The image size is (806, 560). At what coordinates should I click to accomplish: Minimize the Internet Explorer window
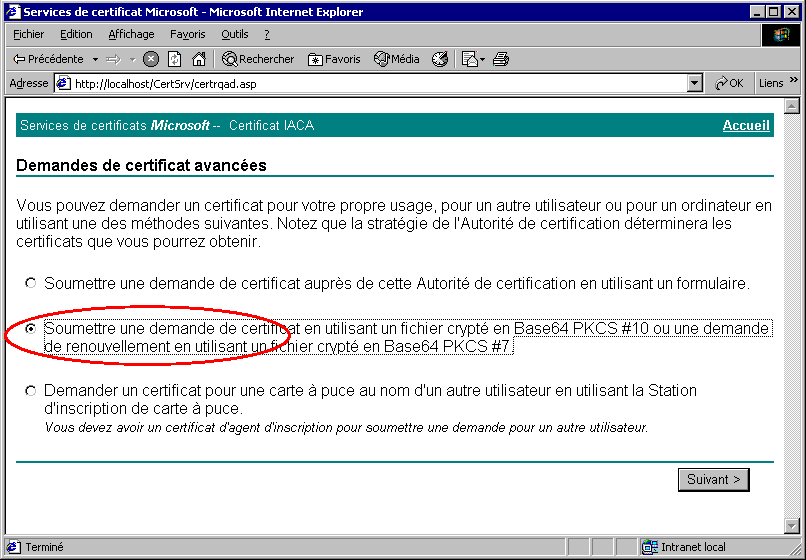(x=757, y=12)
